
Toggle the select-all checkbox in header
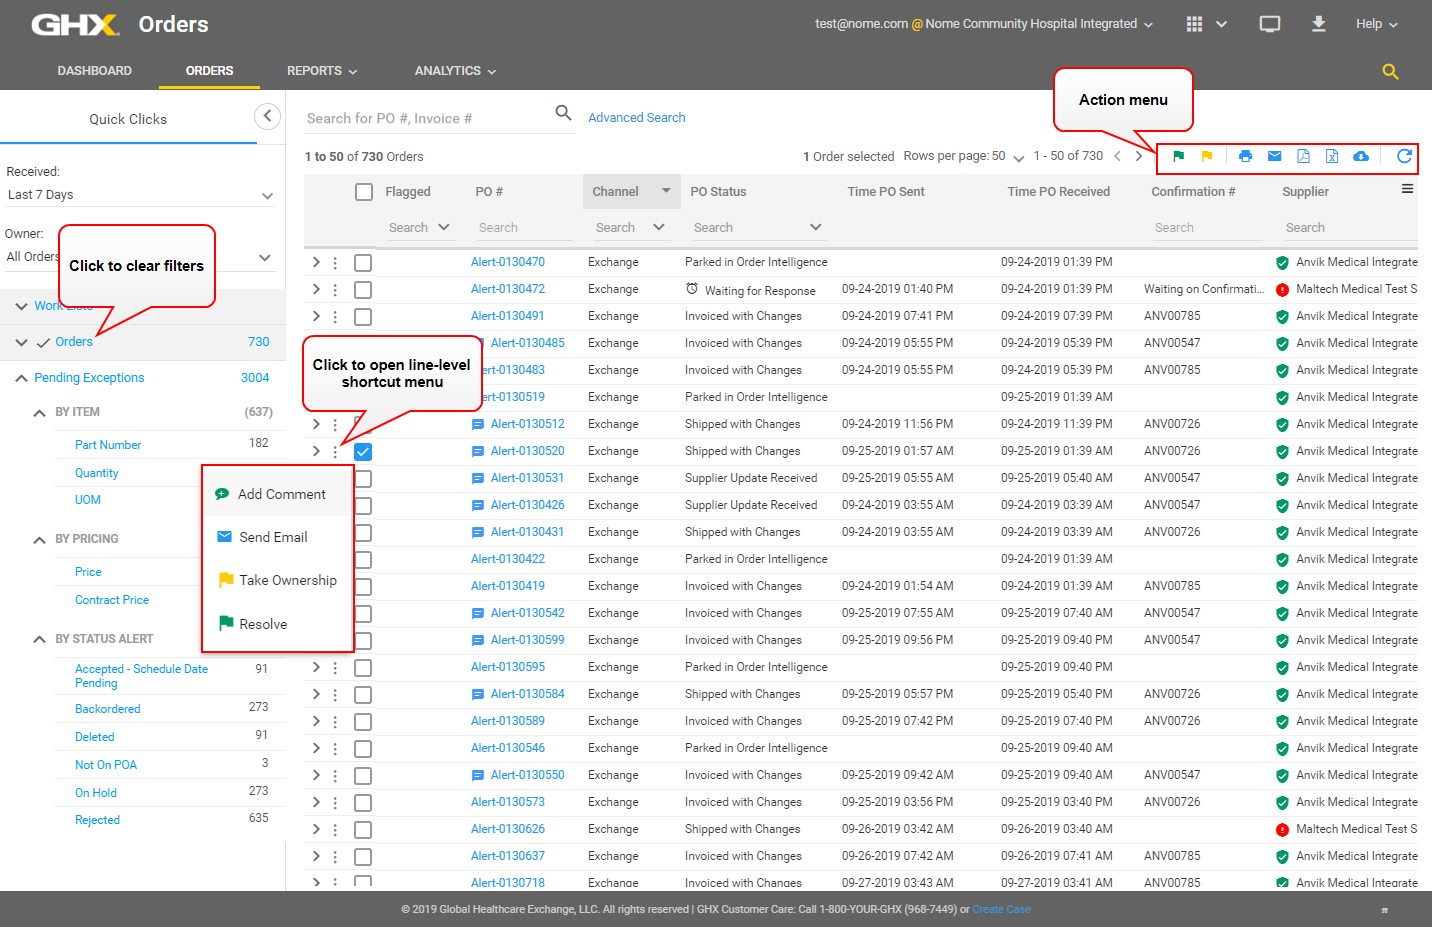pyautogui.click(x=364, y=192)
